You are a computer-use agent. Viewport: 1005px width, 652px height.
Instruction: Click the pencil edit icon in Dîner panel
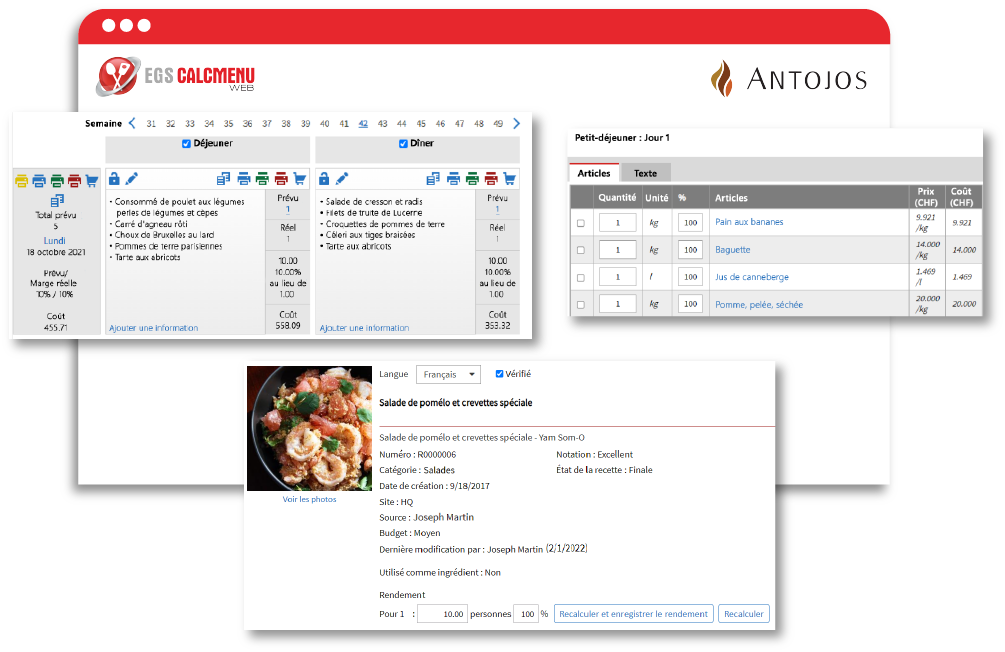342,178
